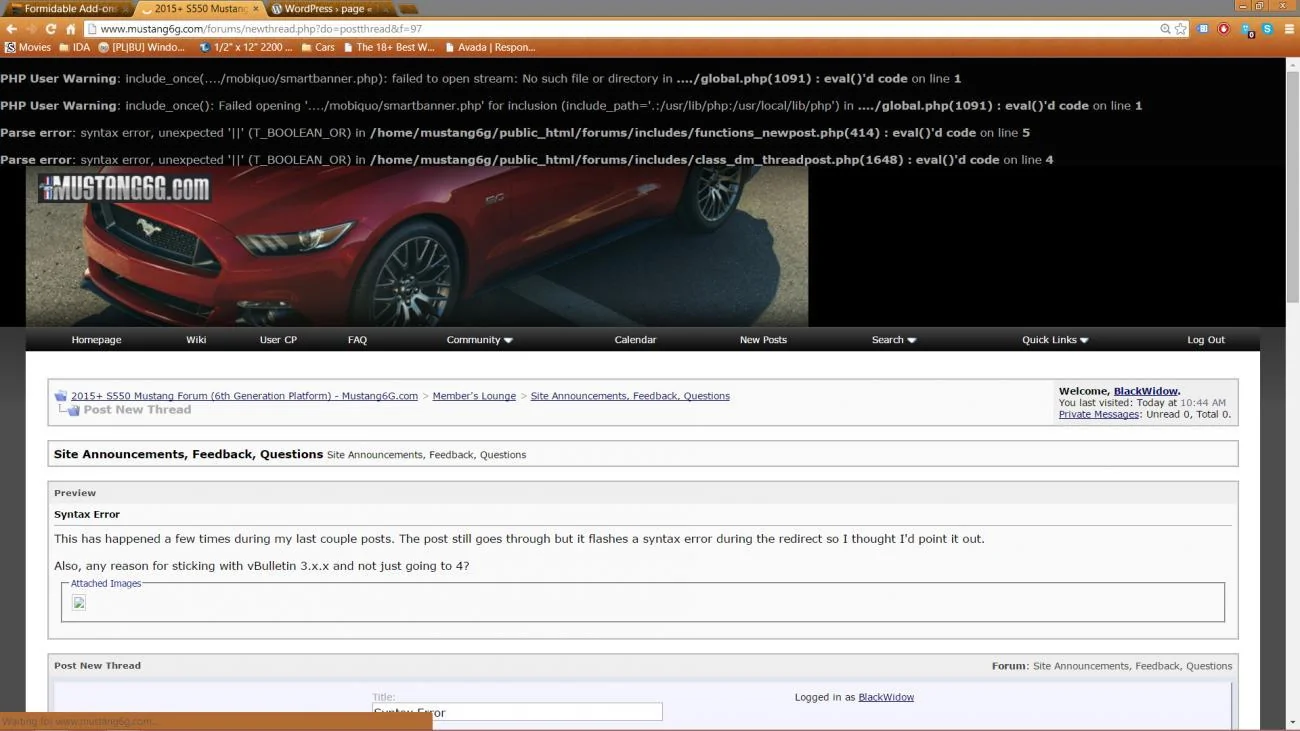Image resolution: width=1300 pixels, height=731 pixels.
Task: Open the Cars bookmark folder
Action: [x=318, y=47]
